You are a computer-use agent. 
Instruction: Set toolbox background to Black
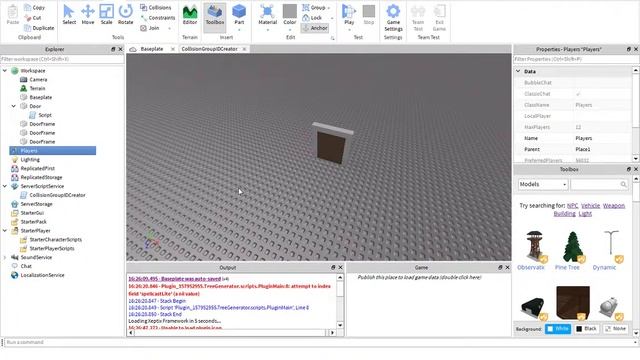tap(586, 329)
